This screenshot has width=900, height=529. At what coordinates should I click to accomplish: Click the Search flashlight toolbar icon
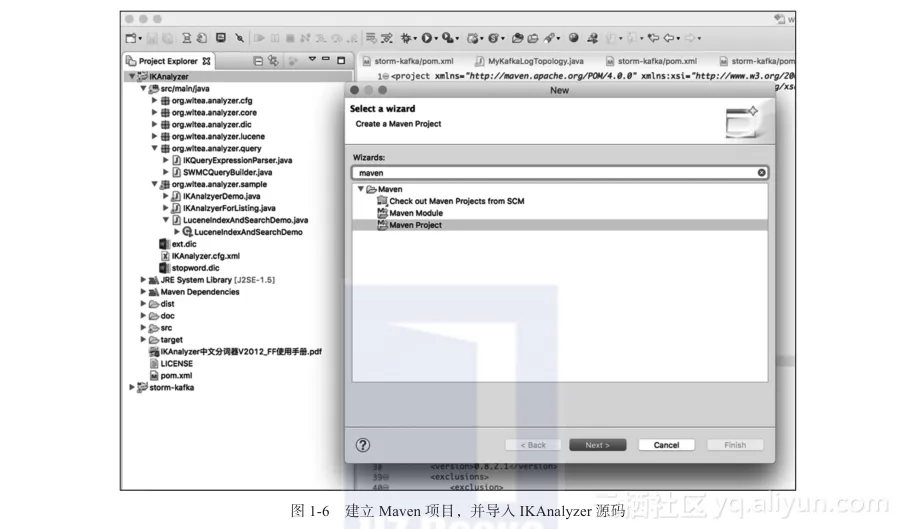point(549,38)
